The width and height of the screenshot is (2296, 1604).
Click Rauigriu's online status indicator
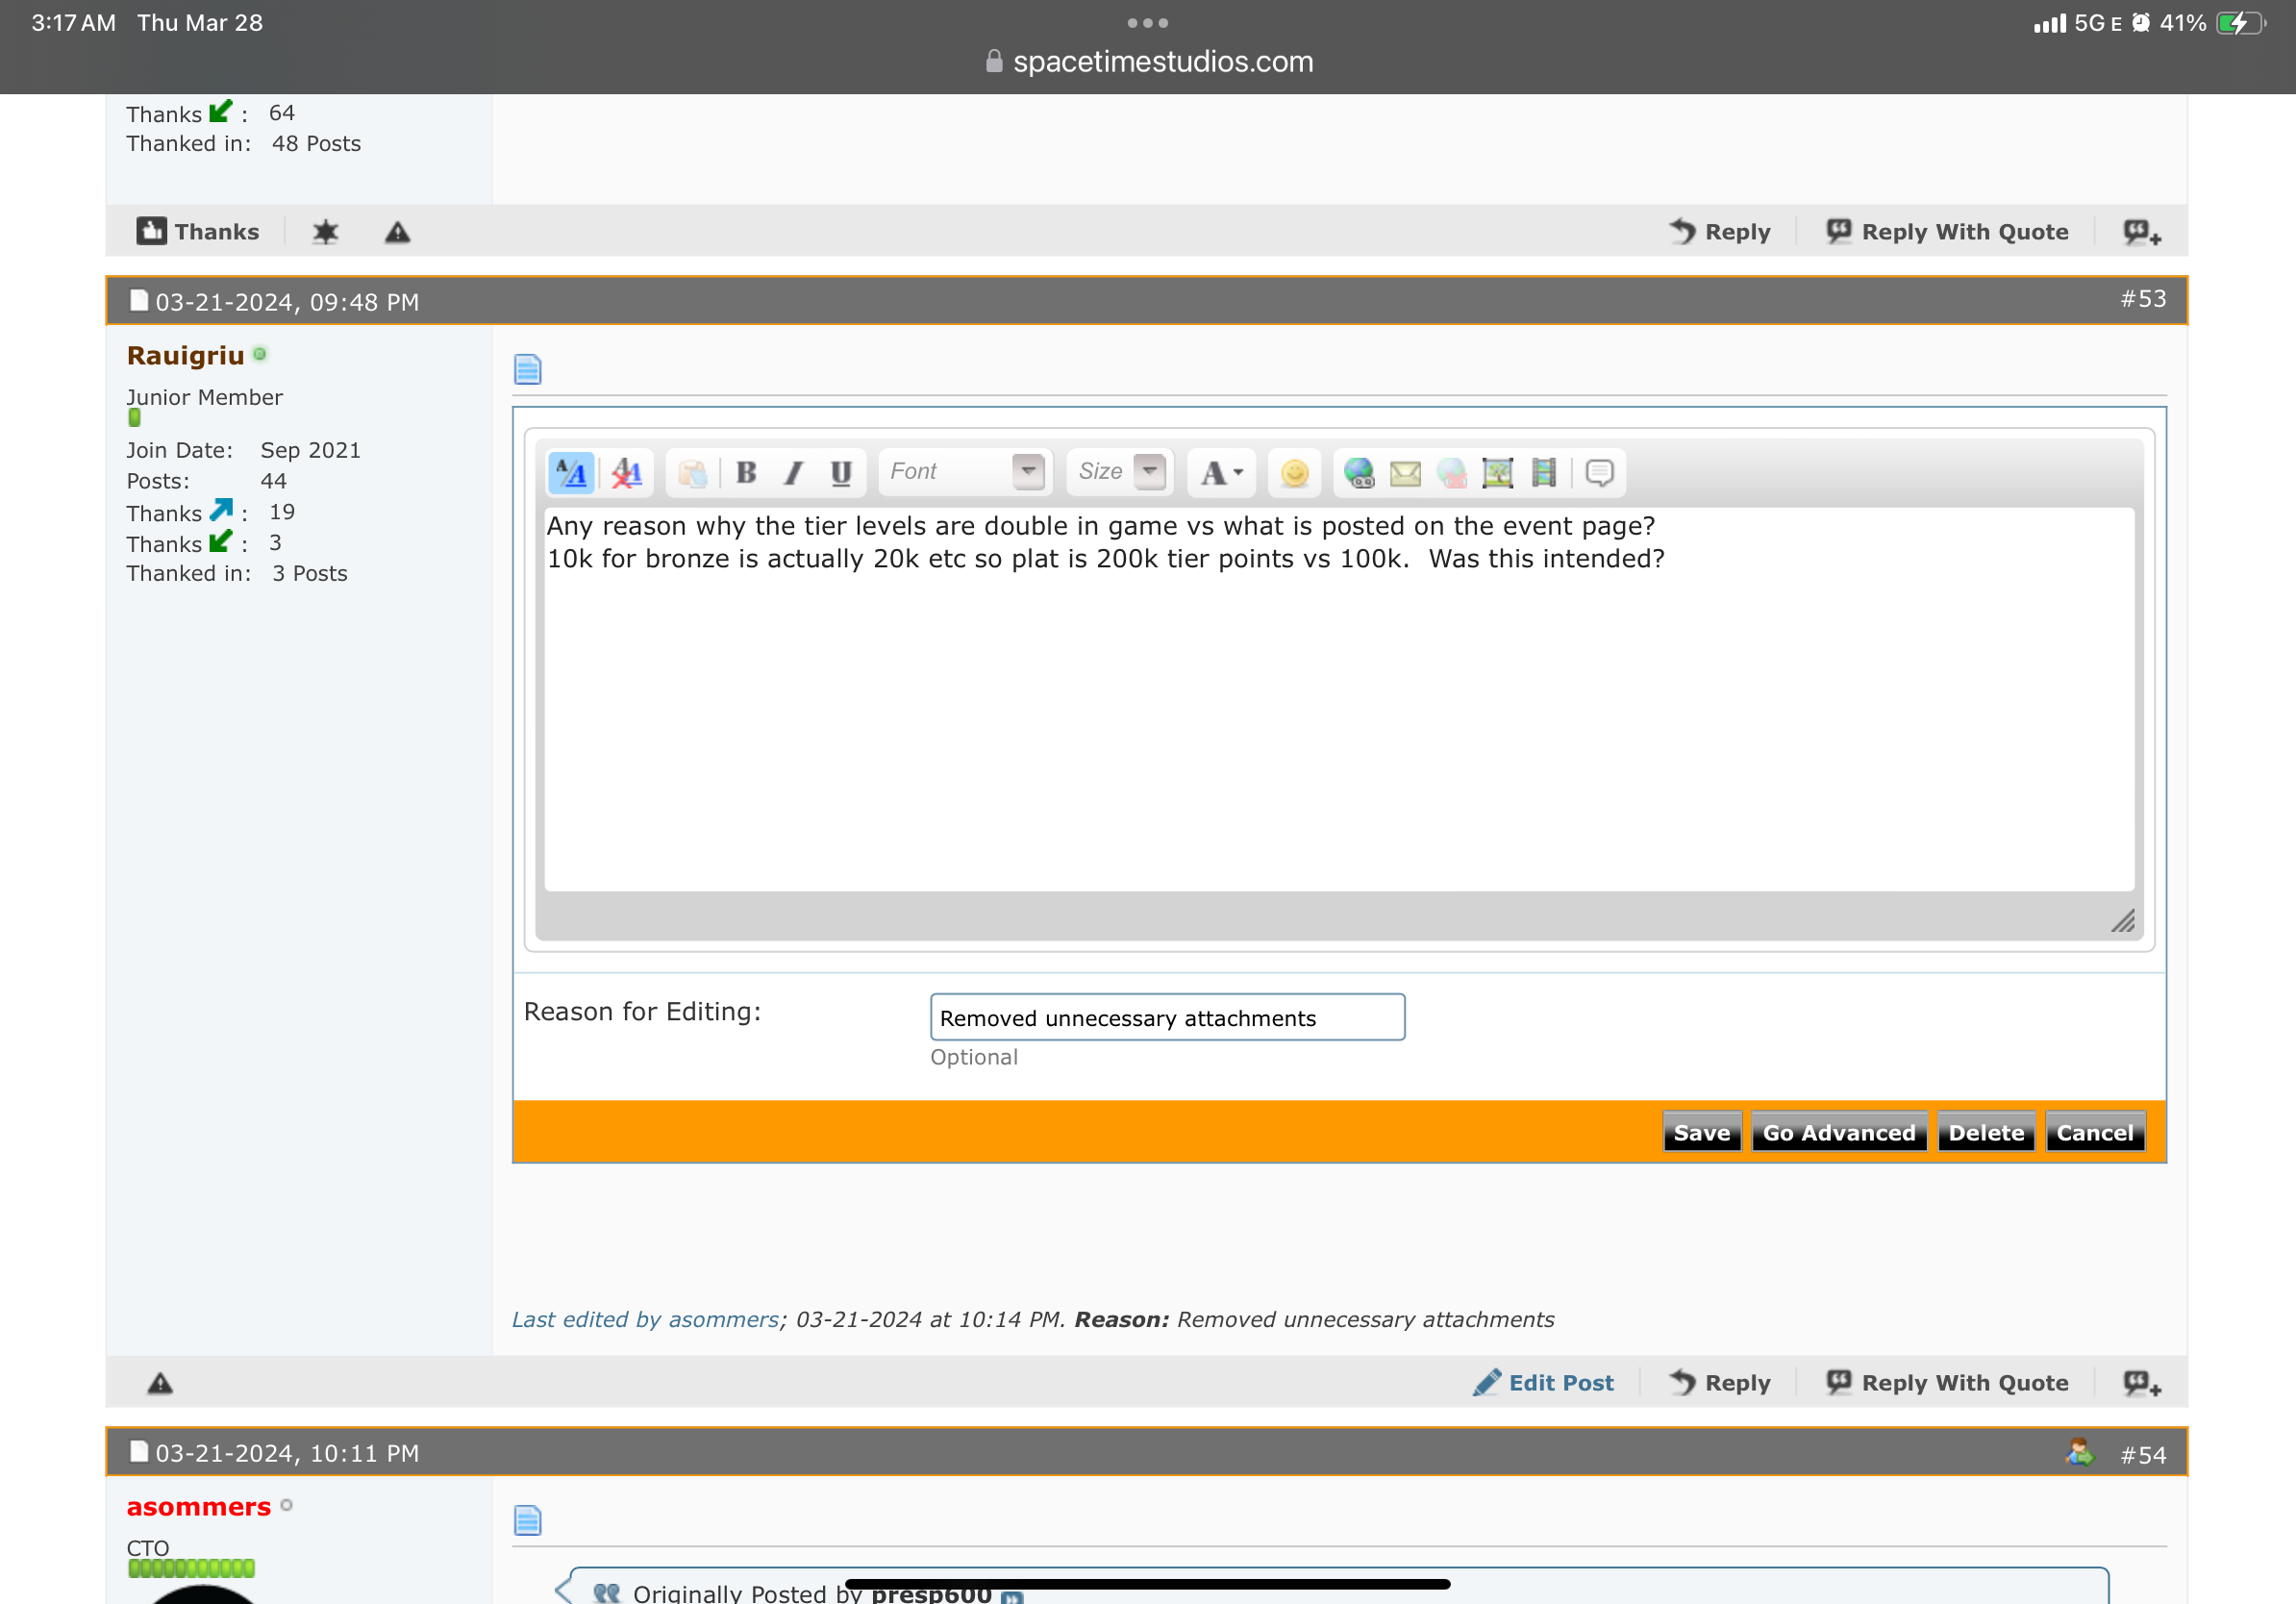pyautogui.click(x=260, y=354)
